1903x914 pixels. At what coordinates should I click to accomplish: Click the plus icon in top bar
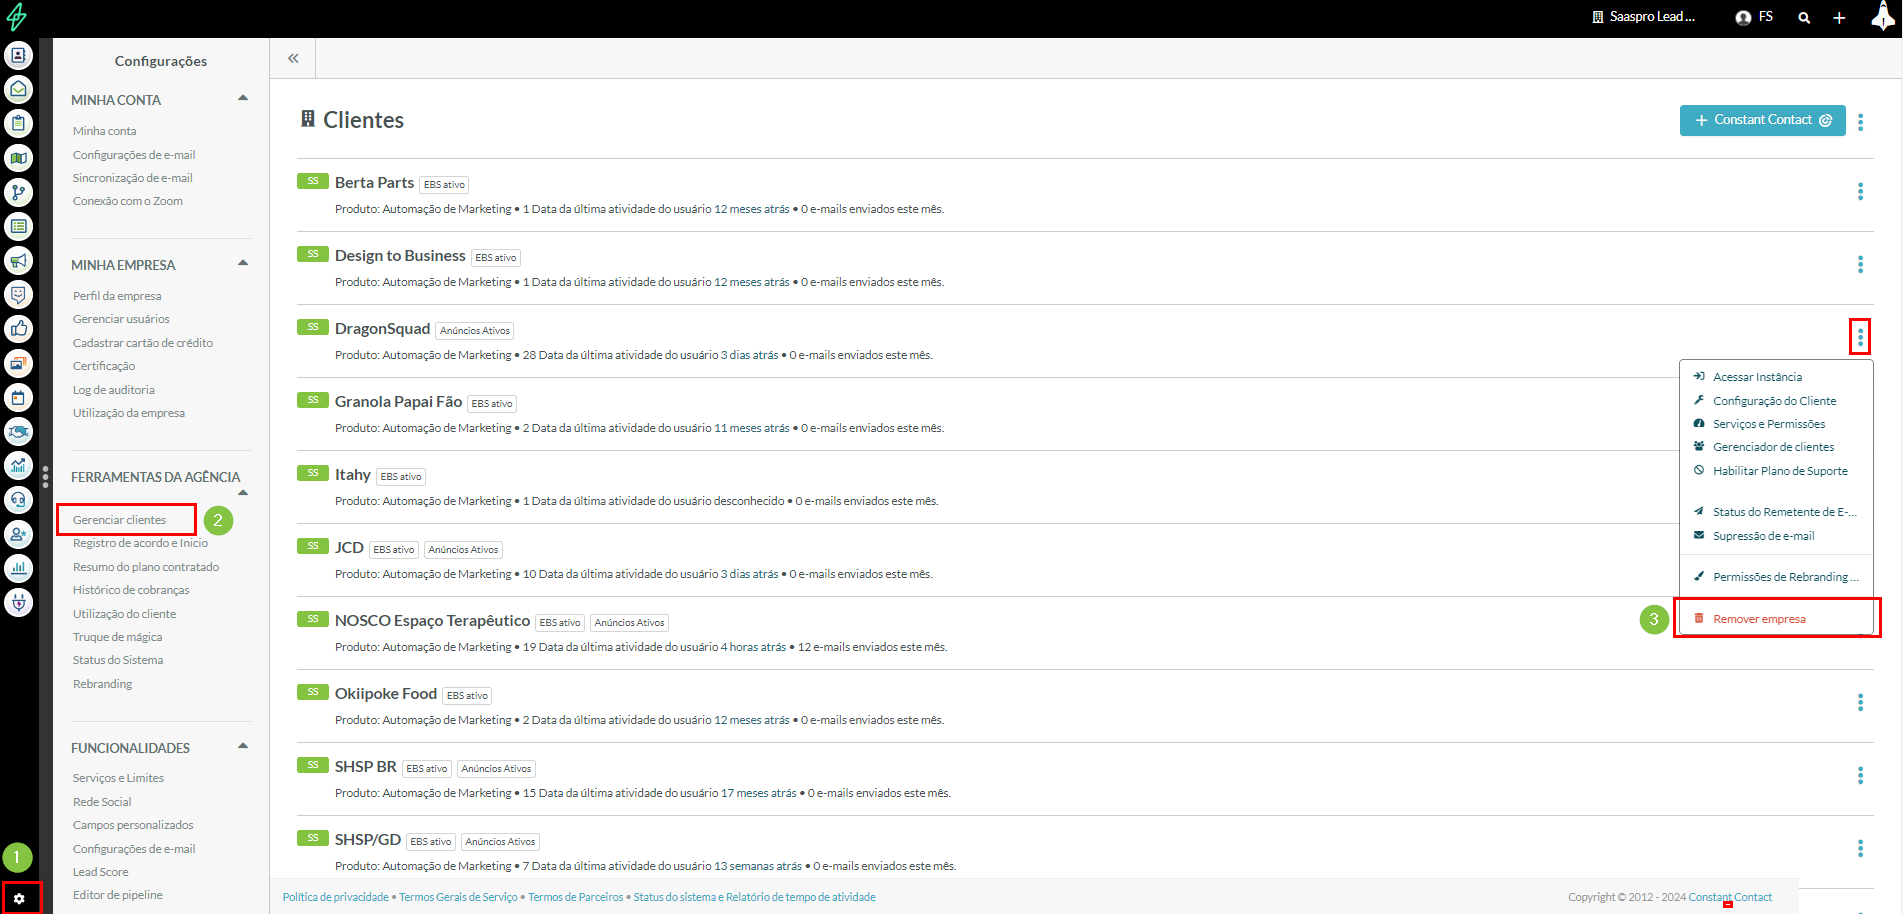click(x=1839, y=18)
